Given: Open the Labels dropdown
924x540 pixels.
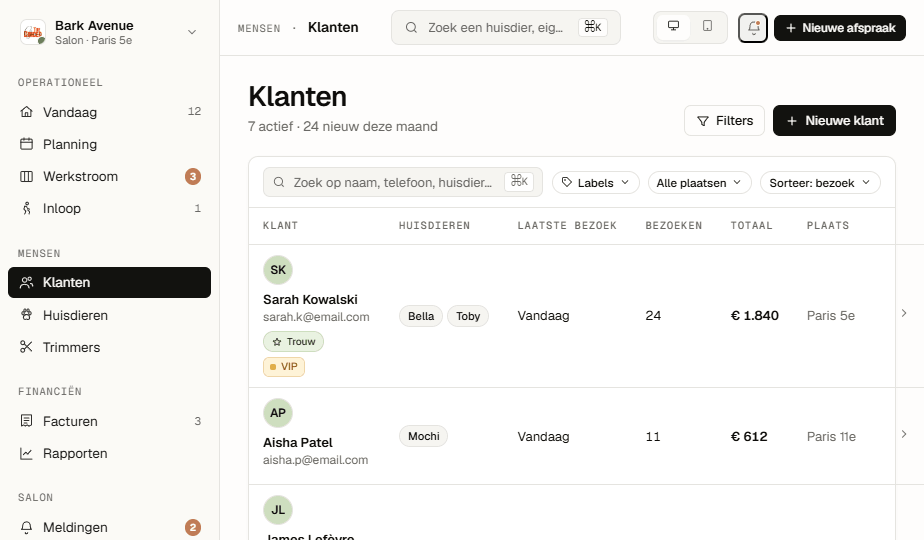Looking at the screenshot, I should (x=595, y=183).
